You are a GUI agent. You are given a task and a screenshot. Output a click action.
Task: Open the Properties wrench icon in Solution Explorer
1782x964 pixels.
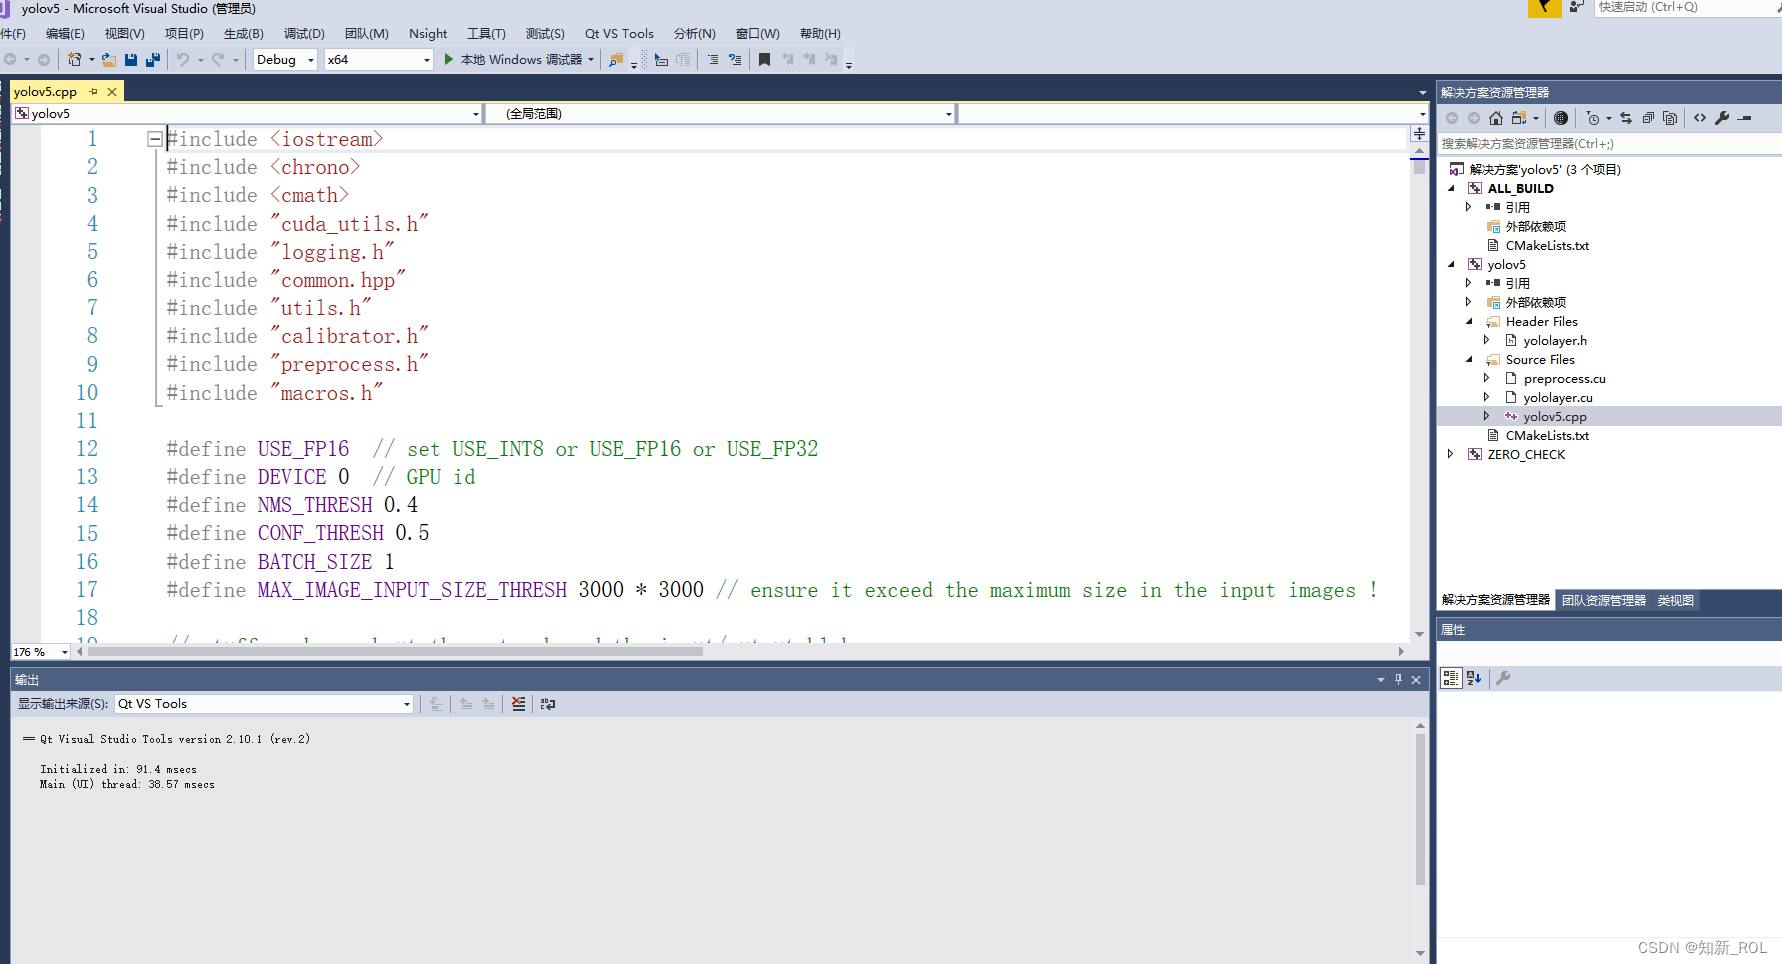pyautogui.click(x=1722, y=118)
